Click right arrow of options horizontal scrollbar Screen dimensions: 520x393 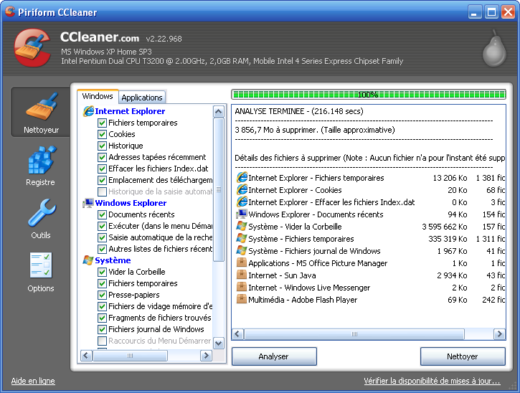(206, 355)
